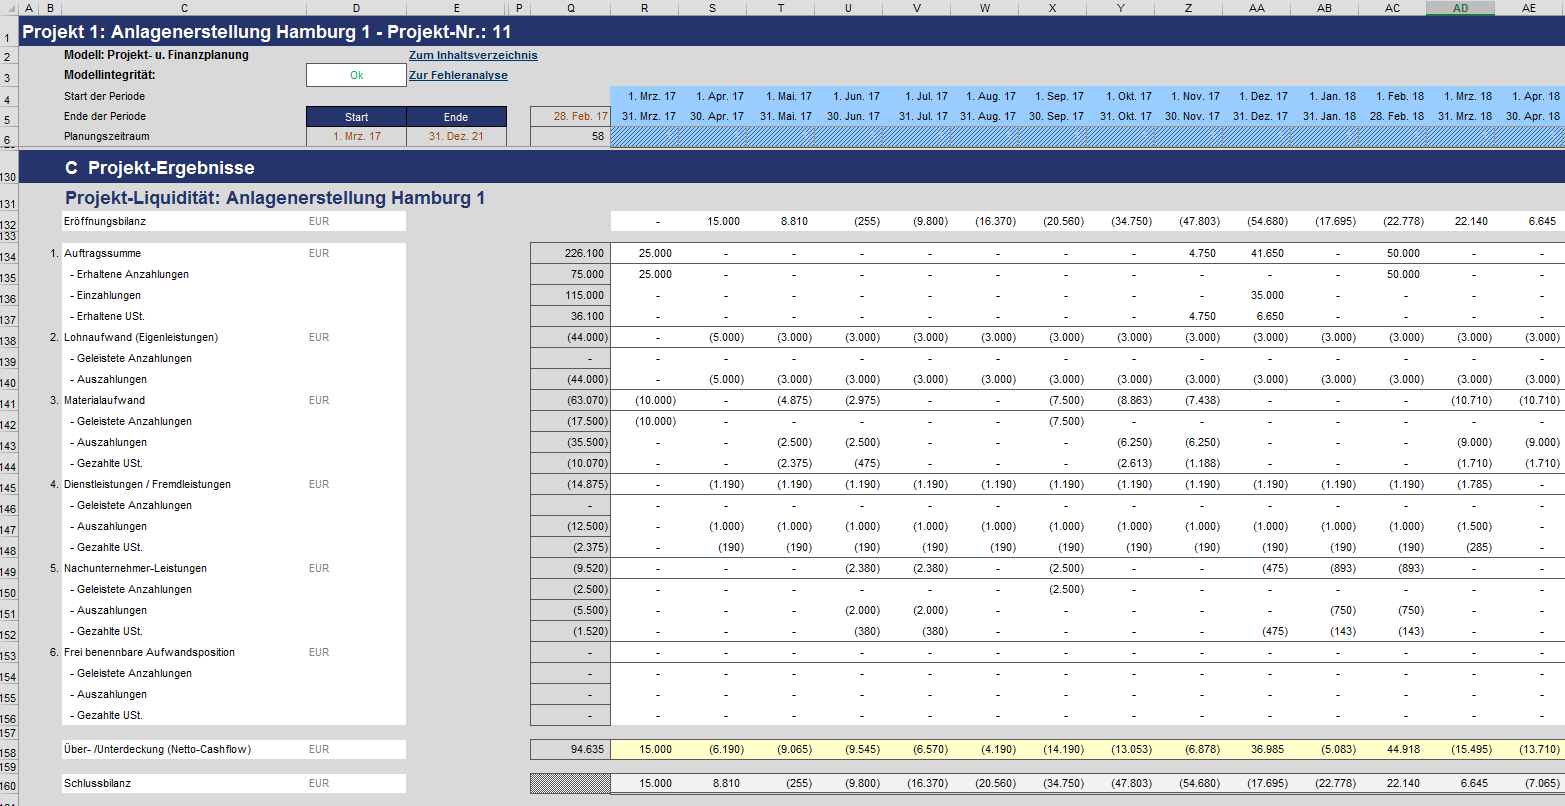Select column header R

(644, 8)
